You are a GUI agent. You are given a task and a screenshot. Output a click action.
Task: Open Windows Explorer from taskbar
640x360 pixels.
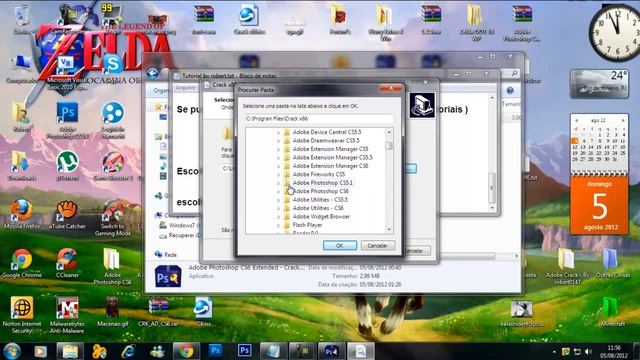tap(70, 351)
